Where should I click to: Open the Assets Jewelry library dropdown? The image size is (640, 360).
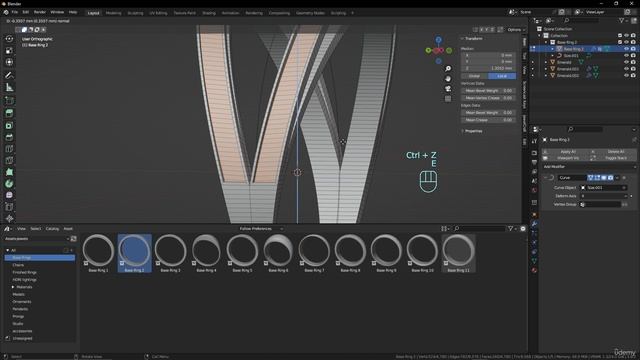pyautogui.click(x=37, y=239)
